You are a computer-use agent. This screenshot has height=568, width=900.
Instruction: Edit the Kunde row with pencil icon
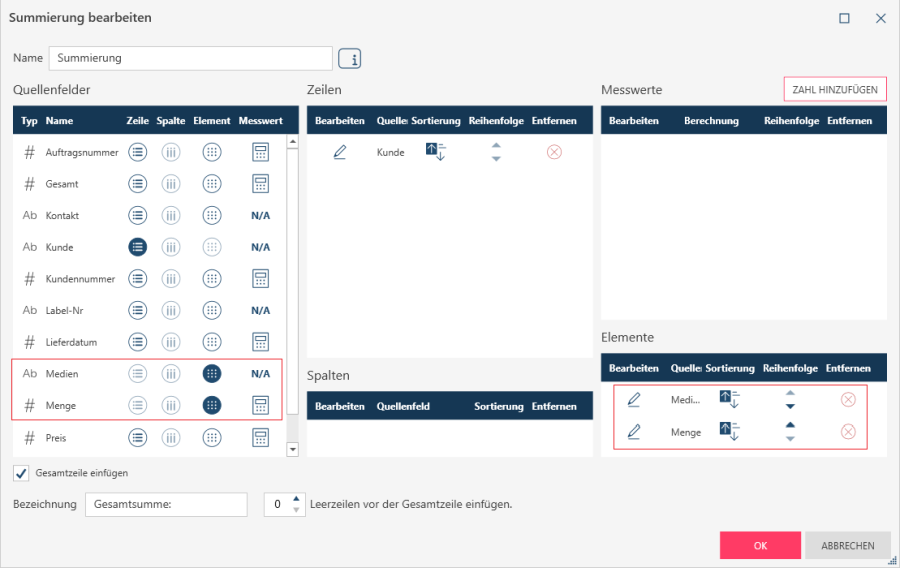pos(340,152)
